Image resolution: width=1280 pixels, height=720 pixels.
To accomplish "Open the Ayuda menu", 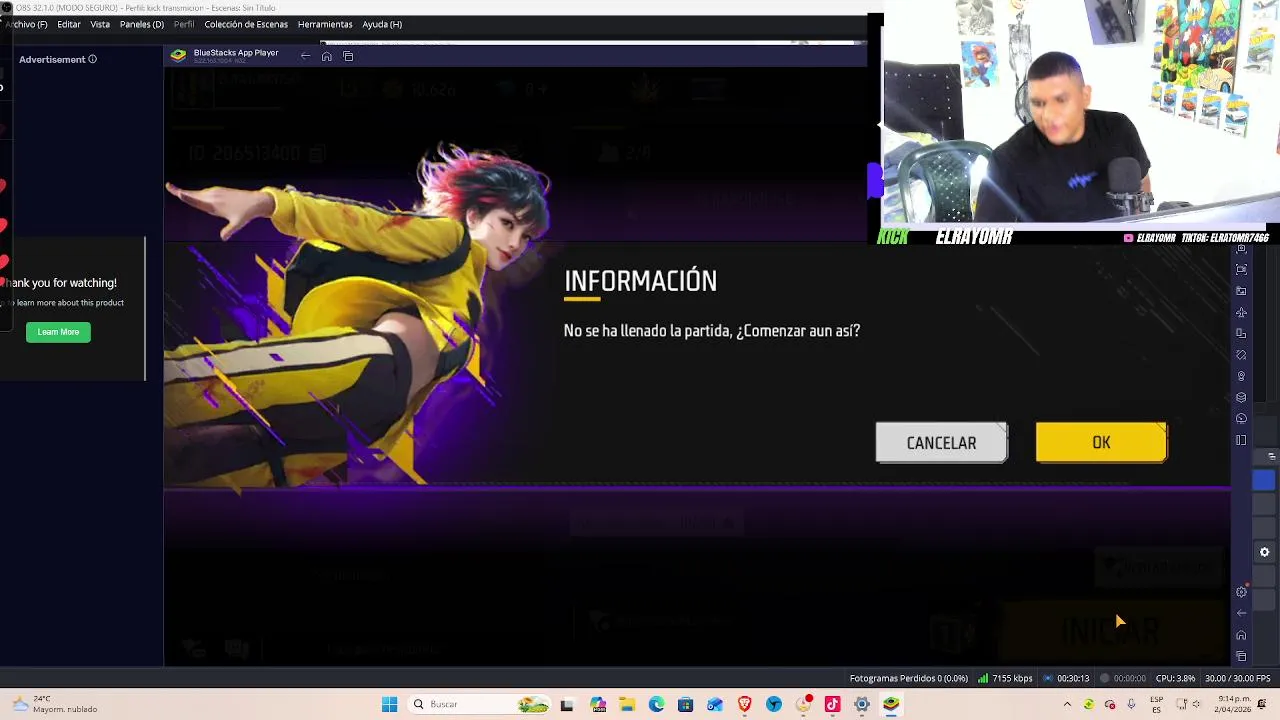I will [x=382, y=24].
